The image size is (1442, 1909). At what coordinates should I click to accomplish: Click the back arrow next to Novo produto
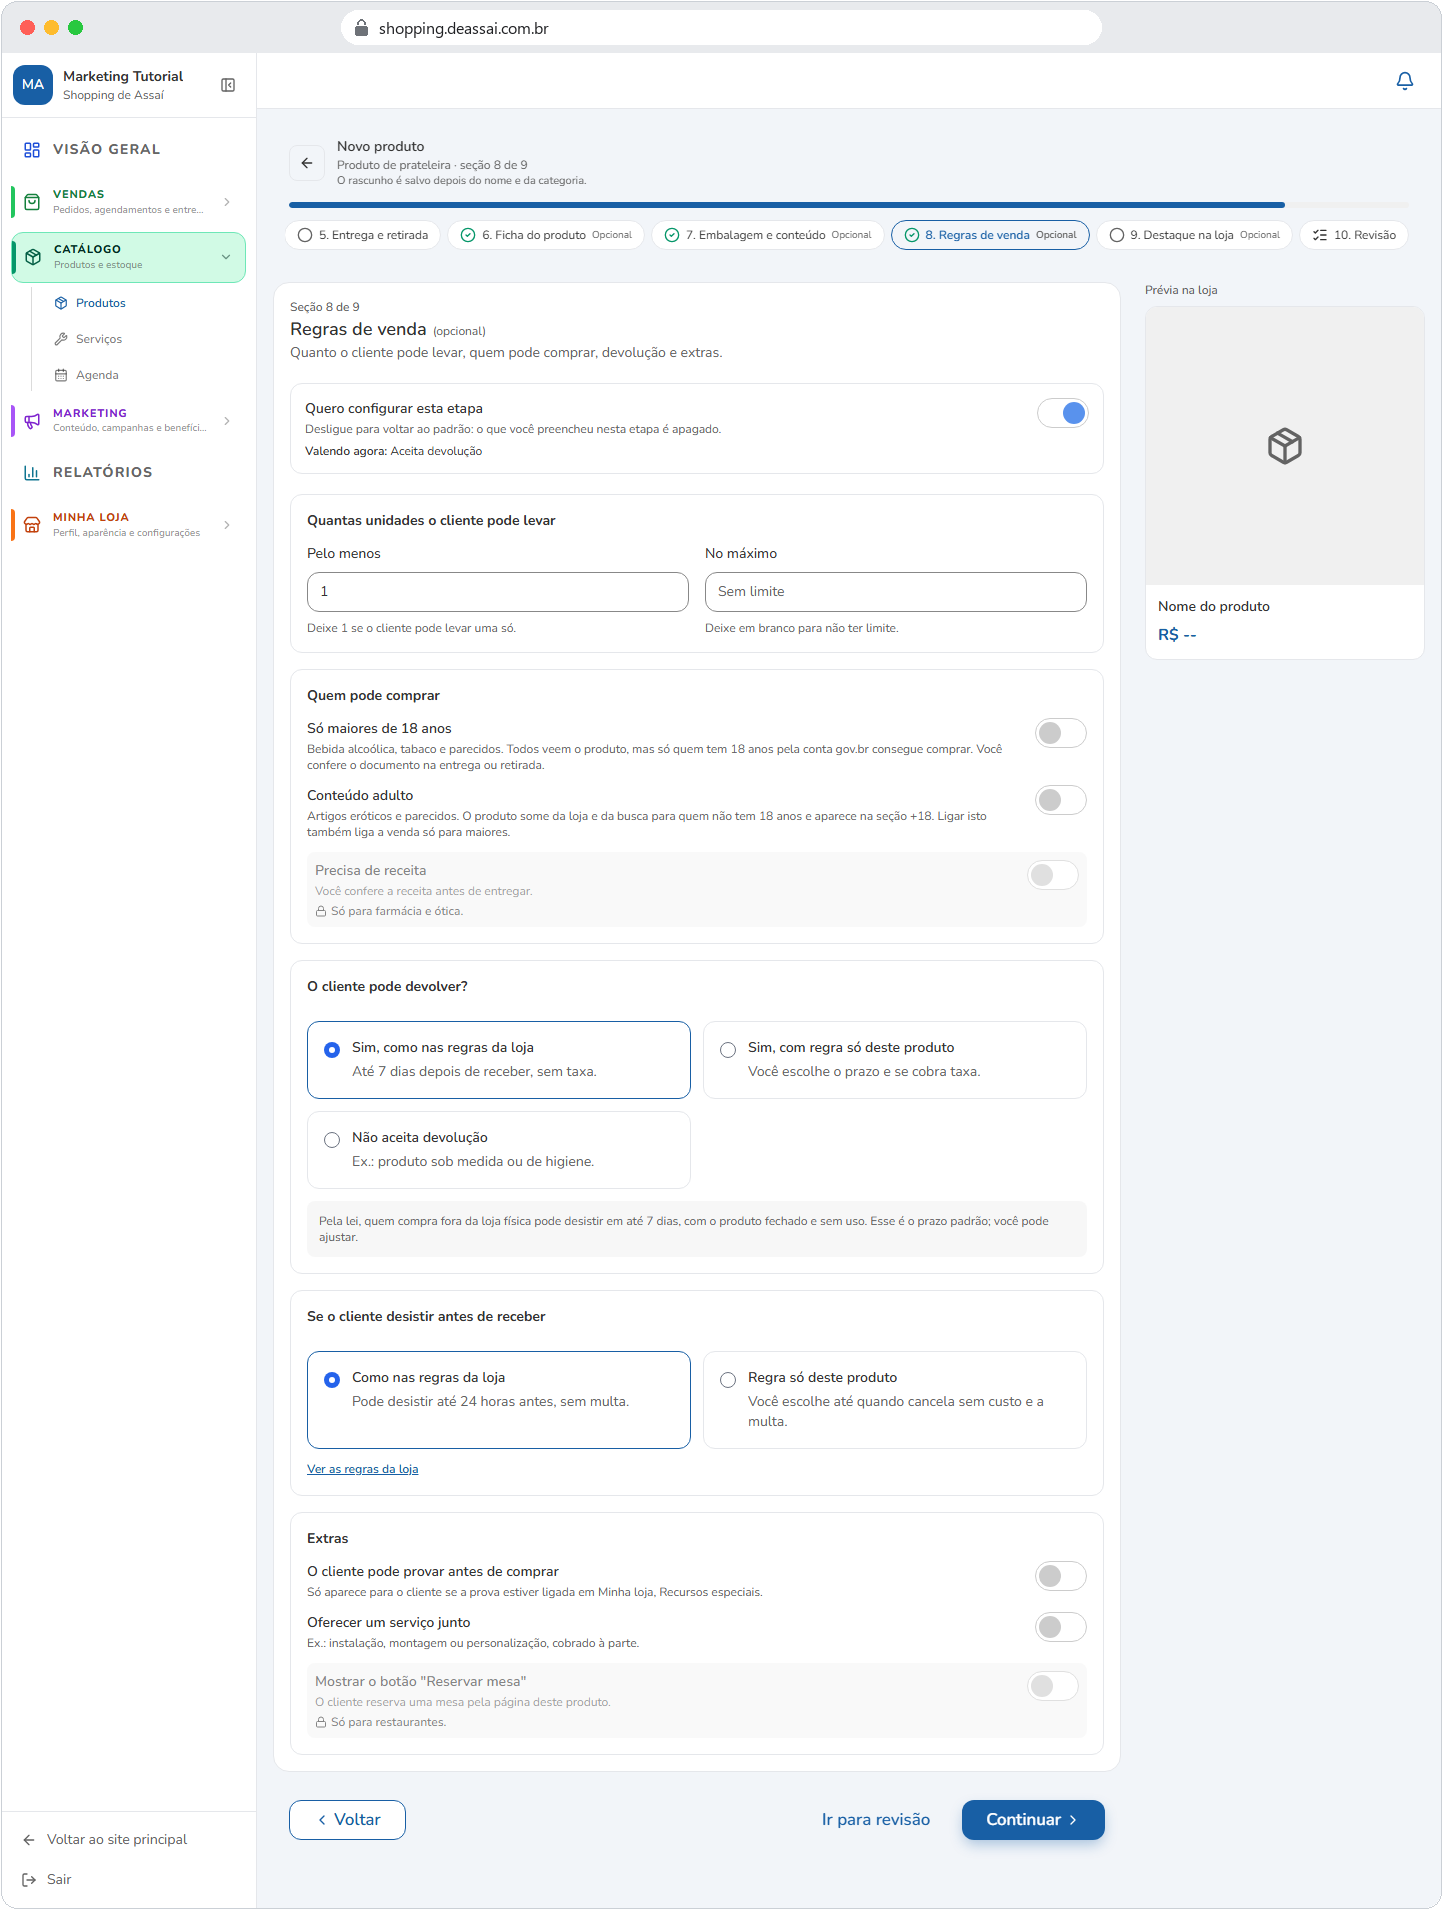307,163
